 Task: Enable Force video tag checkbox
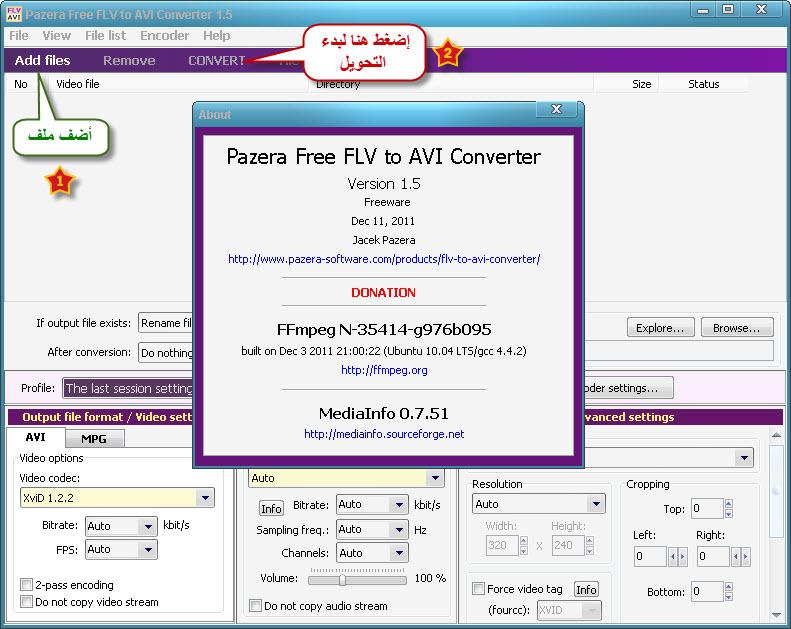point(478,589)
